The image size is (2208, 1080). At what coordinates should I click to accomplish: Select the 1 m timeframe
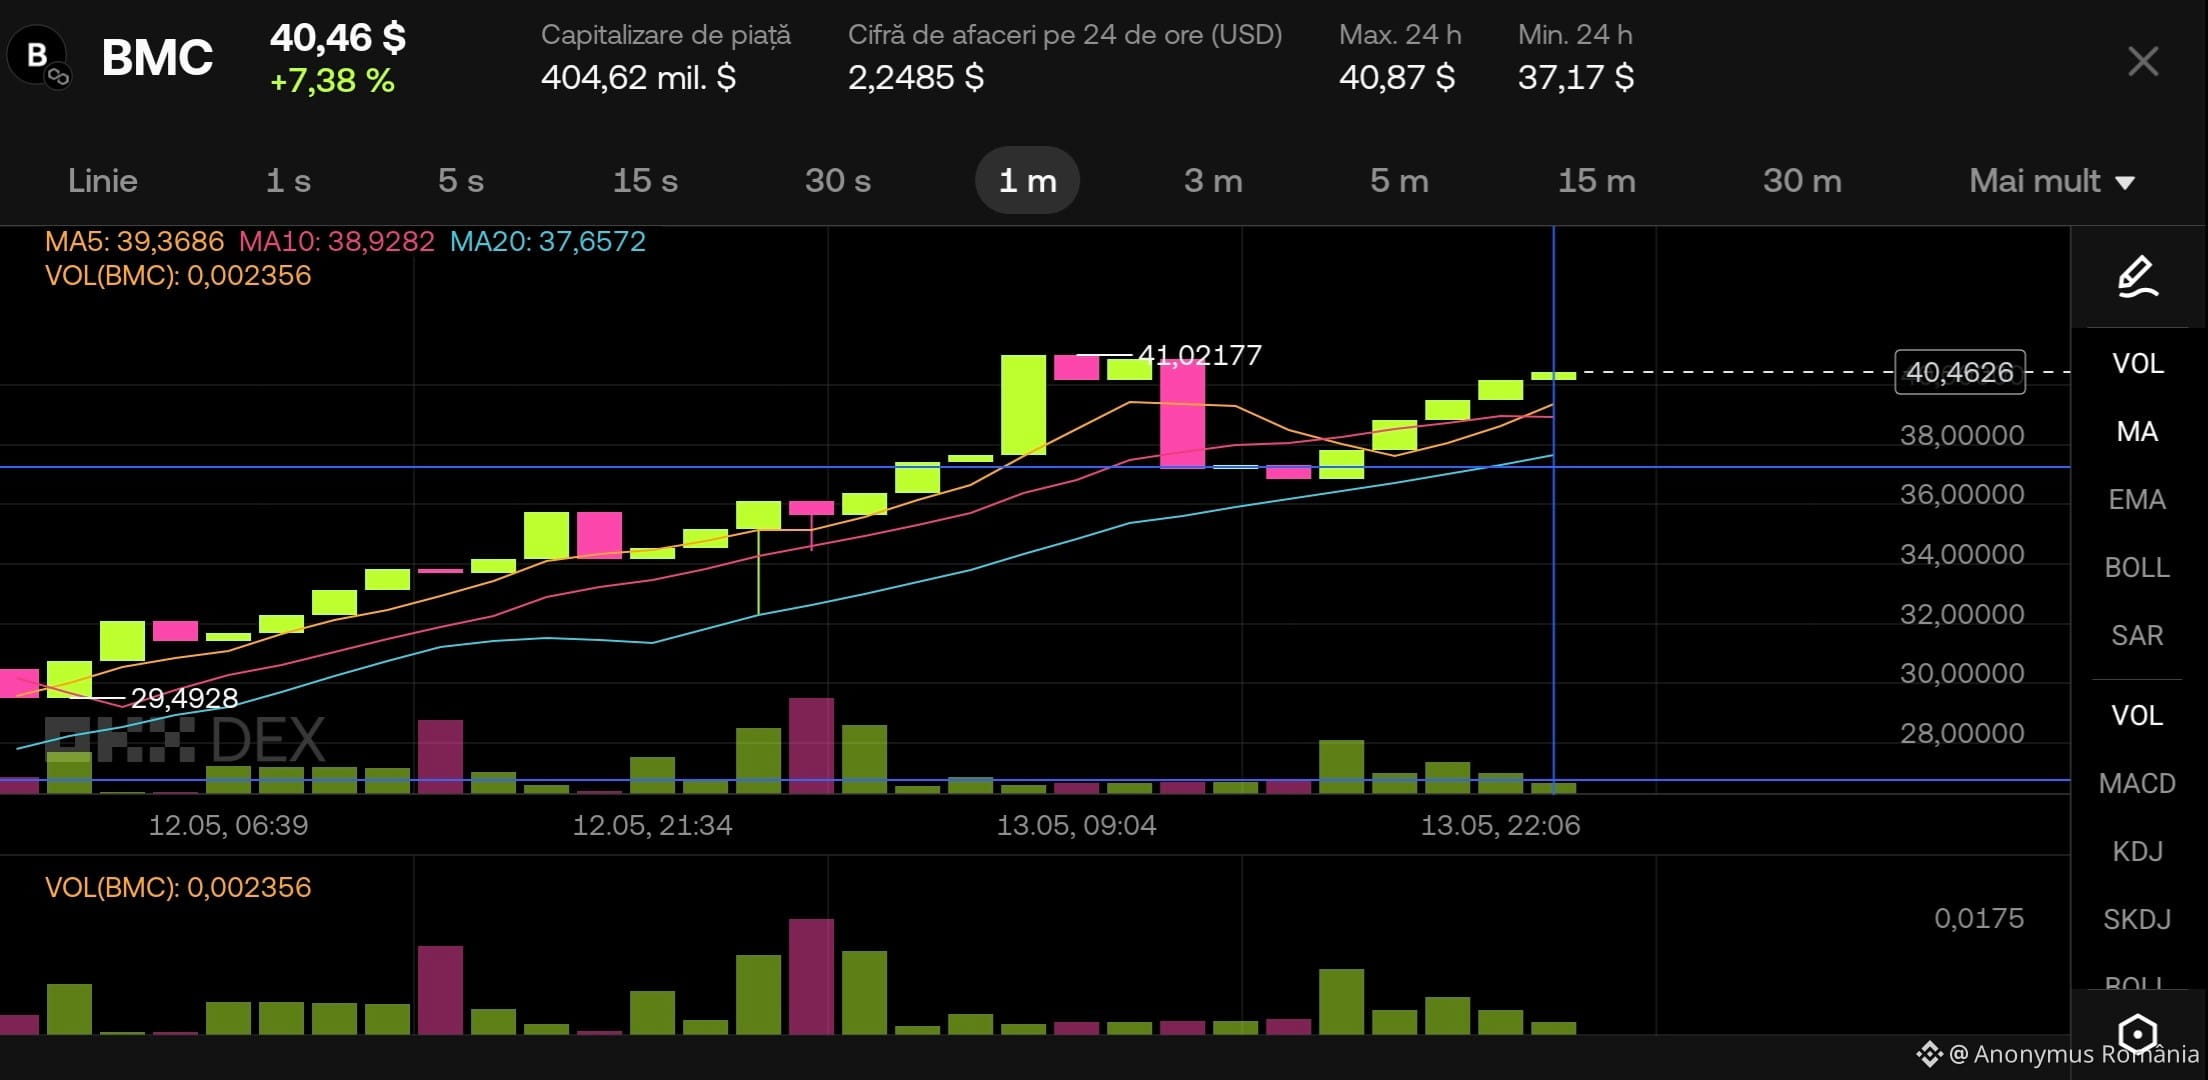(1027, 181)
